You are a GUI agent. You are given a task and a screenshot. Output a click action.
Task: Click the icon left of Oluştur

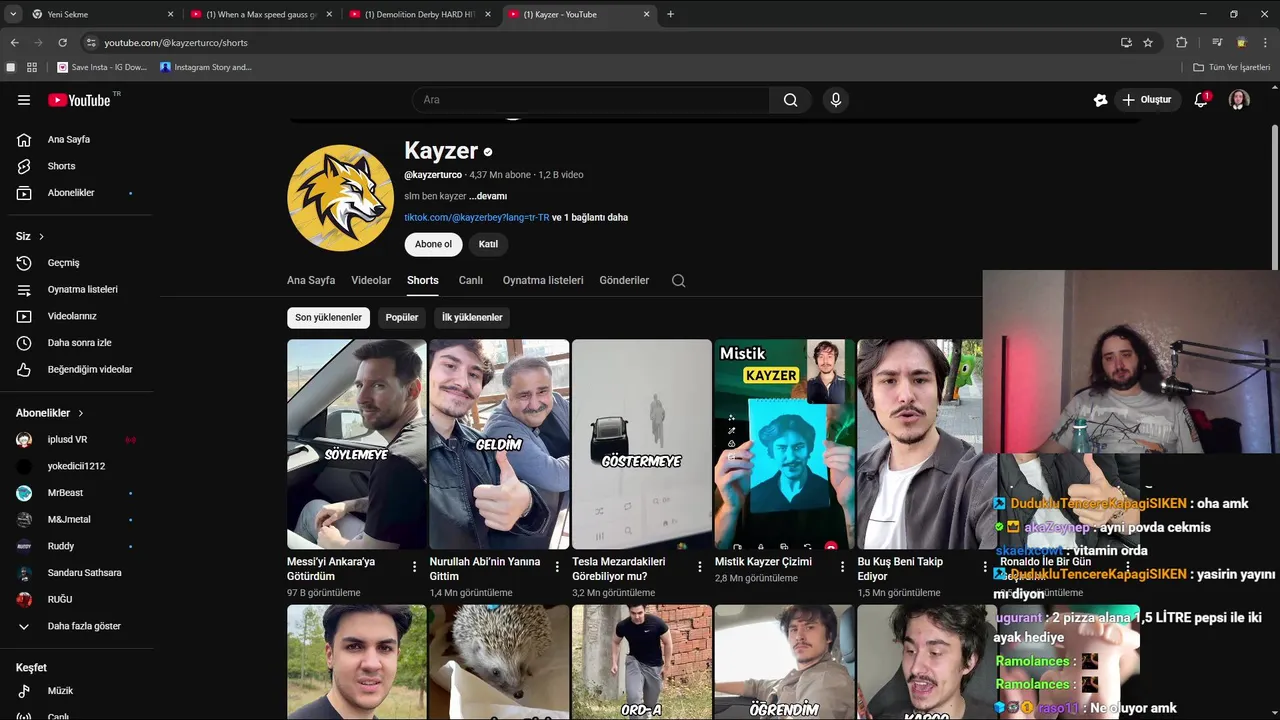1101,100
